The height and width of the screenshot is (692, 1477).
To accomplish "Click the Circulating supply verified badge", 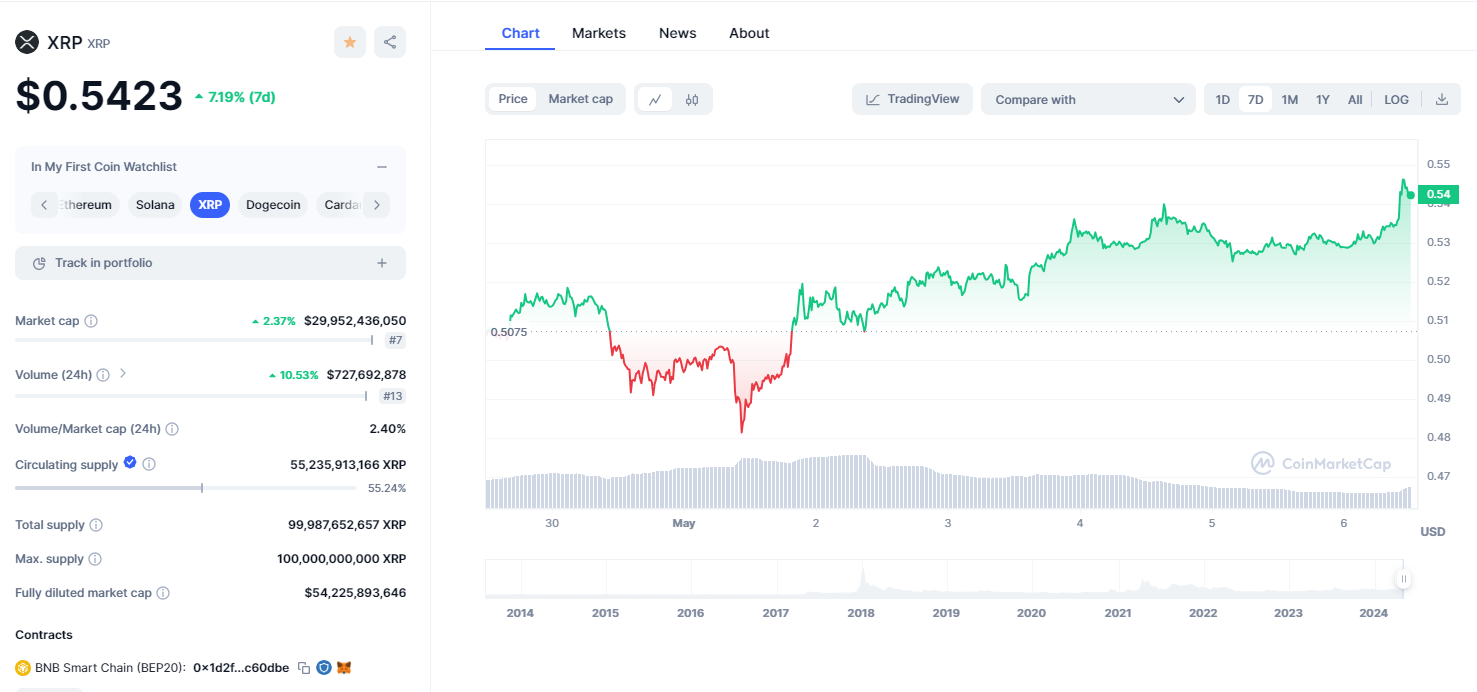I will coord(130,463).
